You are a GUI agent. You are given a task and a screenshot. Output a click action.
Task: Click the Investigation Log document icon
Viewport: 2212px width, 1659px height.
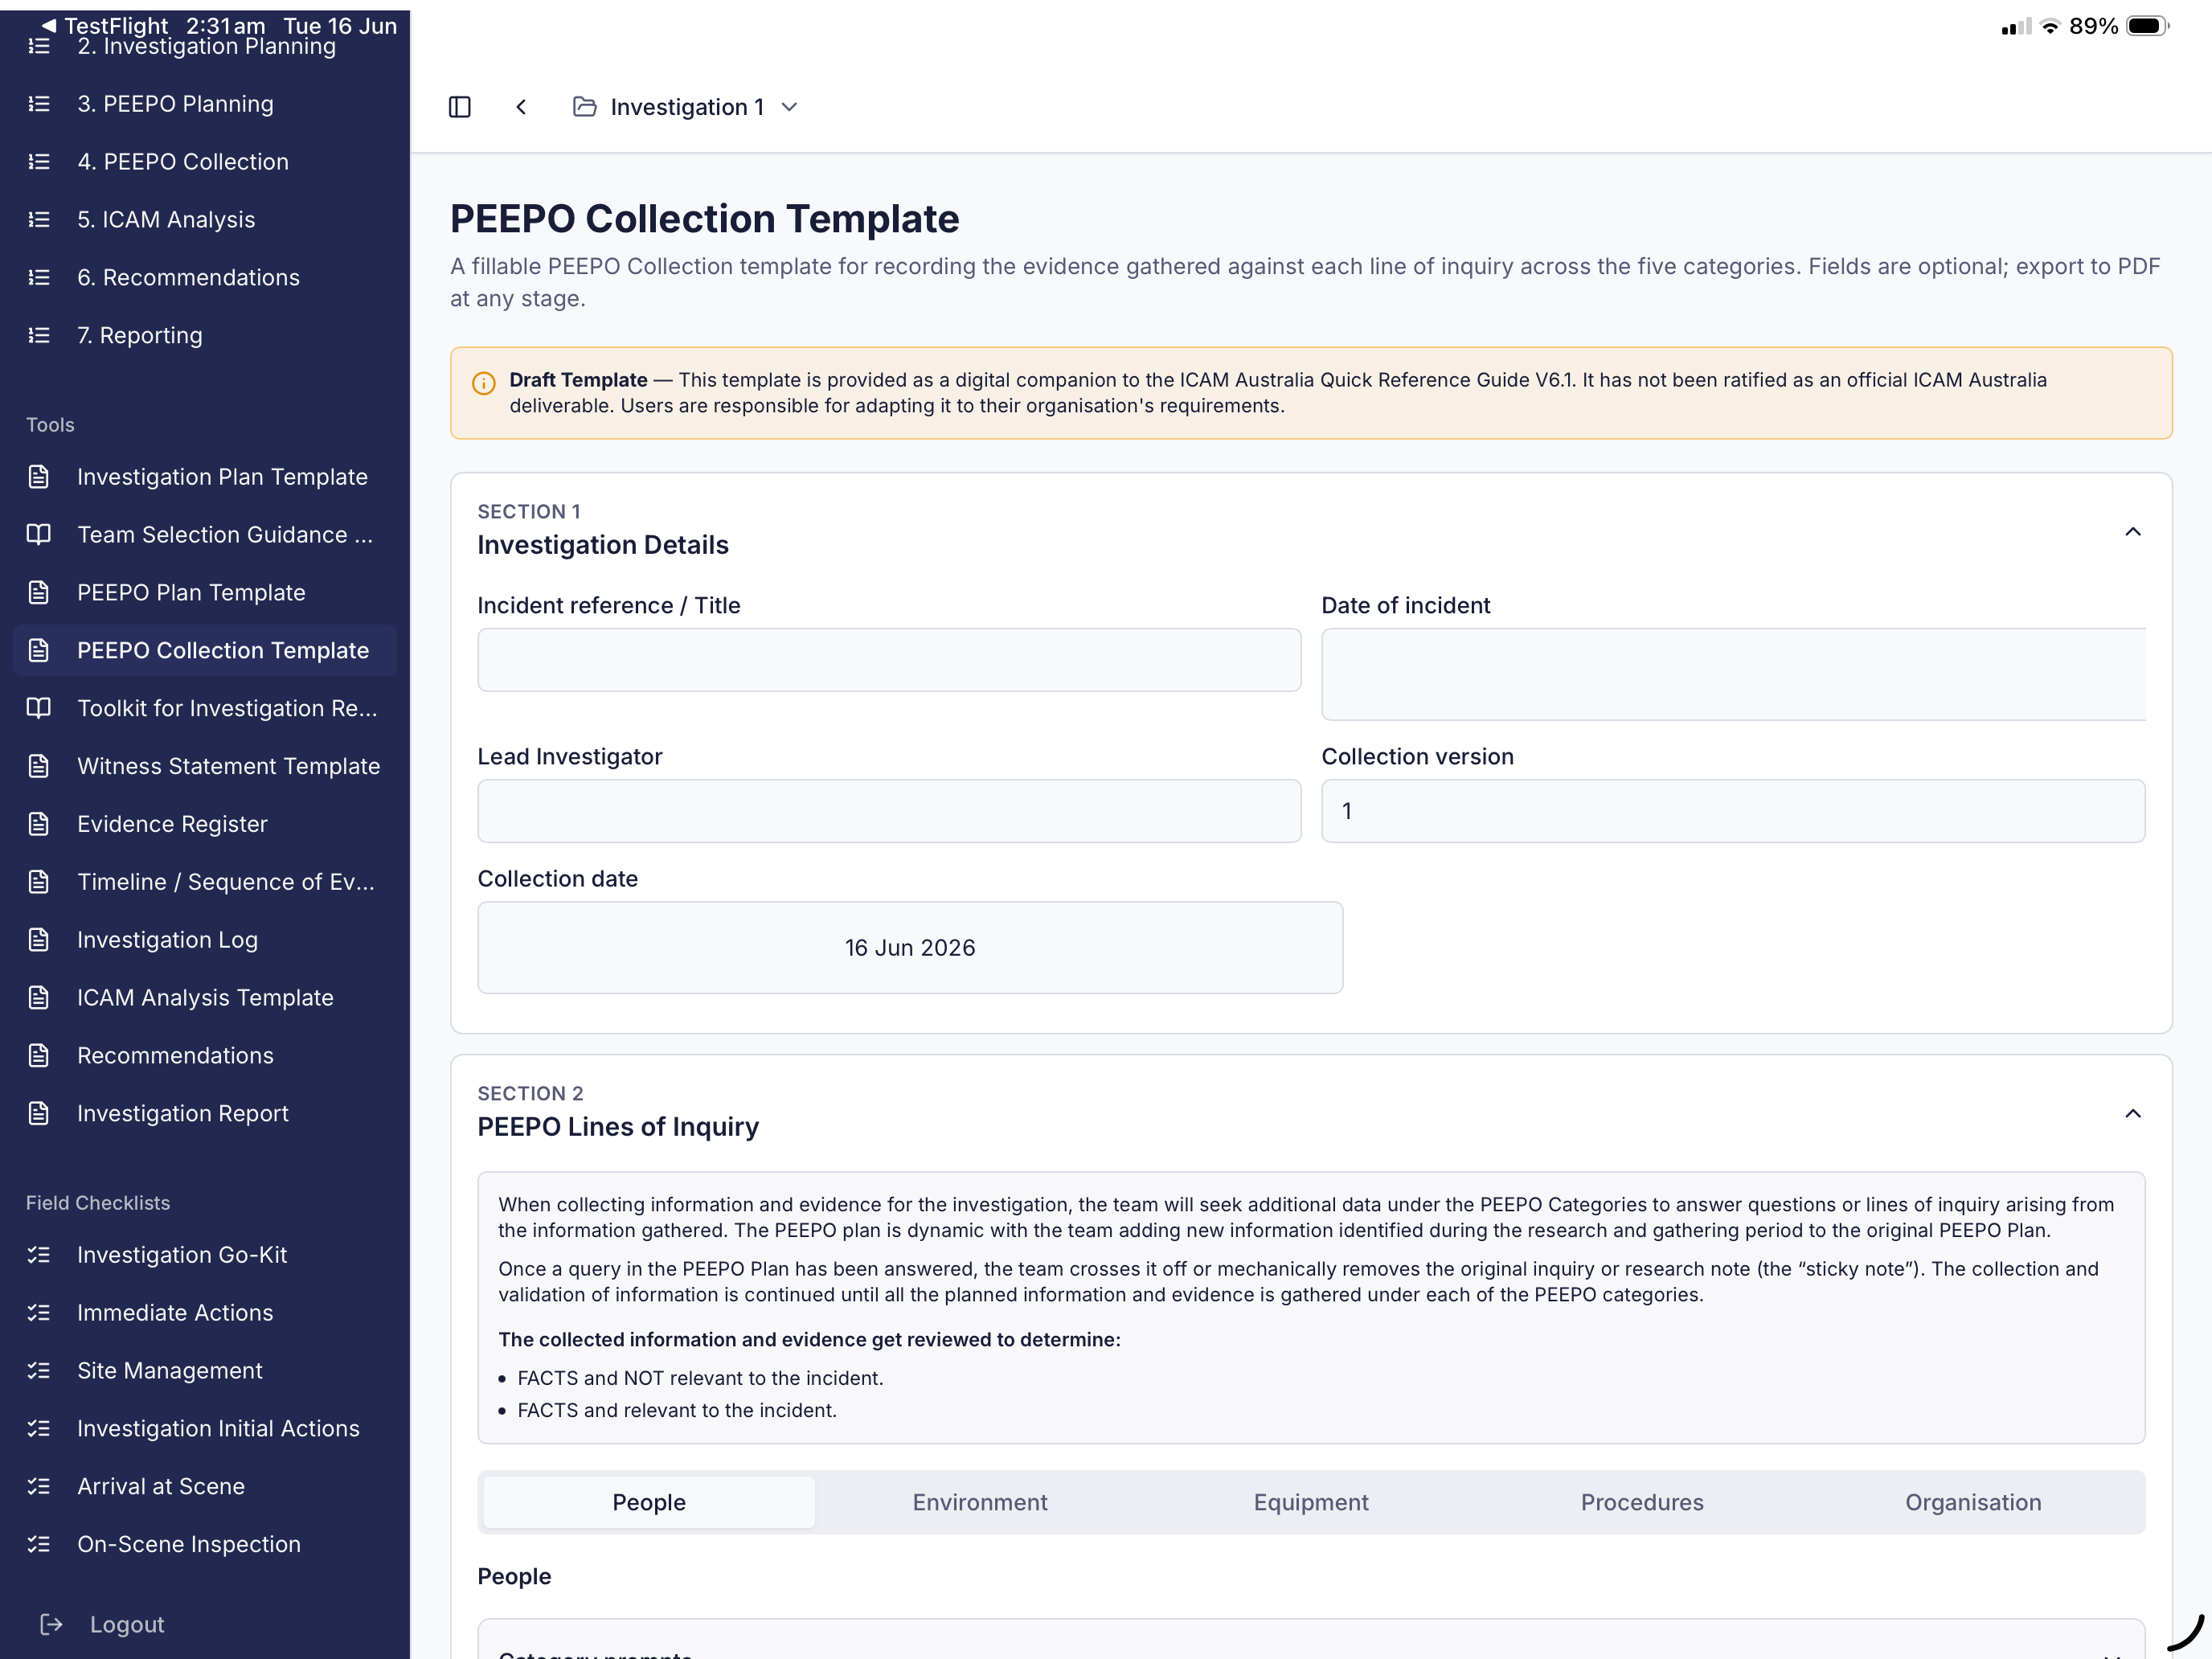pos(39,940)
